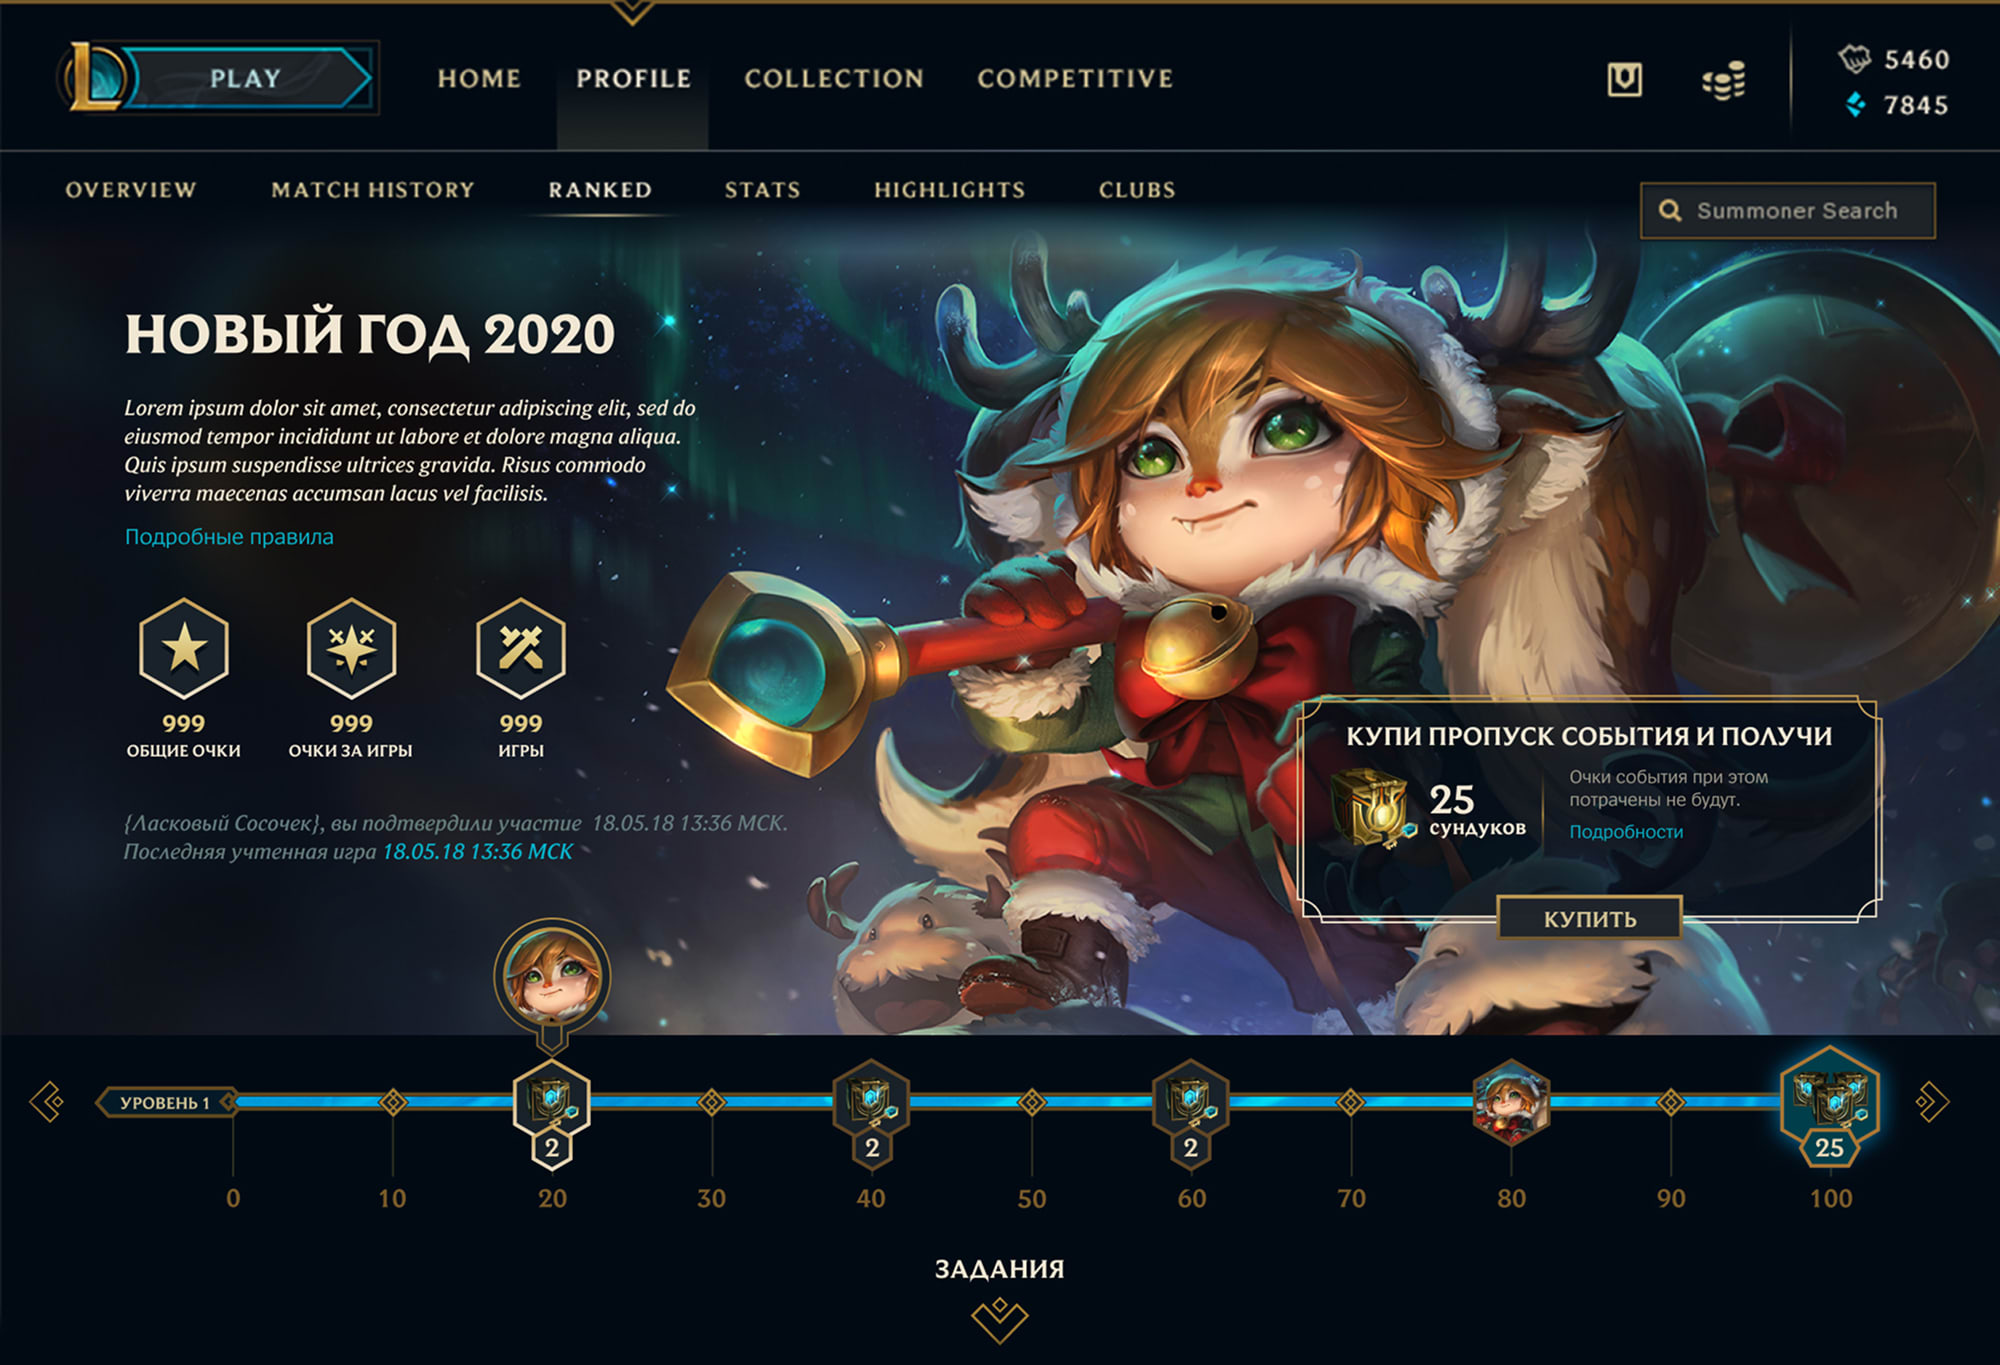Open the loot inventory icon in header
Viewport: 2000px width, 1365px height.
click(x=1624, y=79)
